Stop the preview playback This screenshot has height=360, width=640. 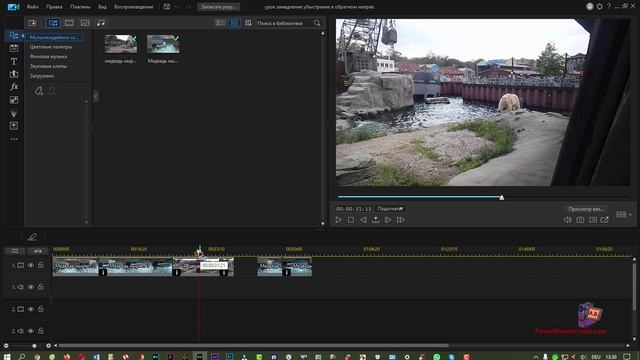(x=351, y=220)
